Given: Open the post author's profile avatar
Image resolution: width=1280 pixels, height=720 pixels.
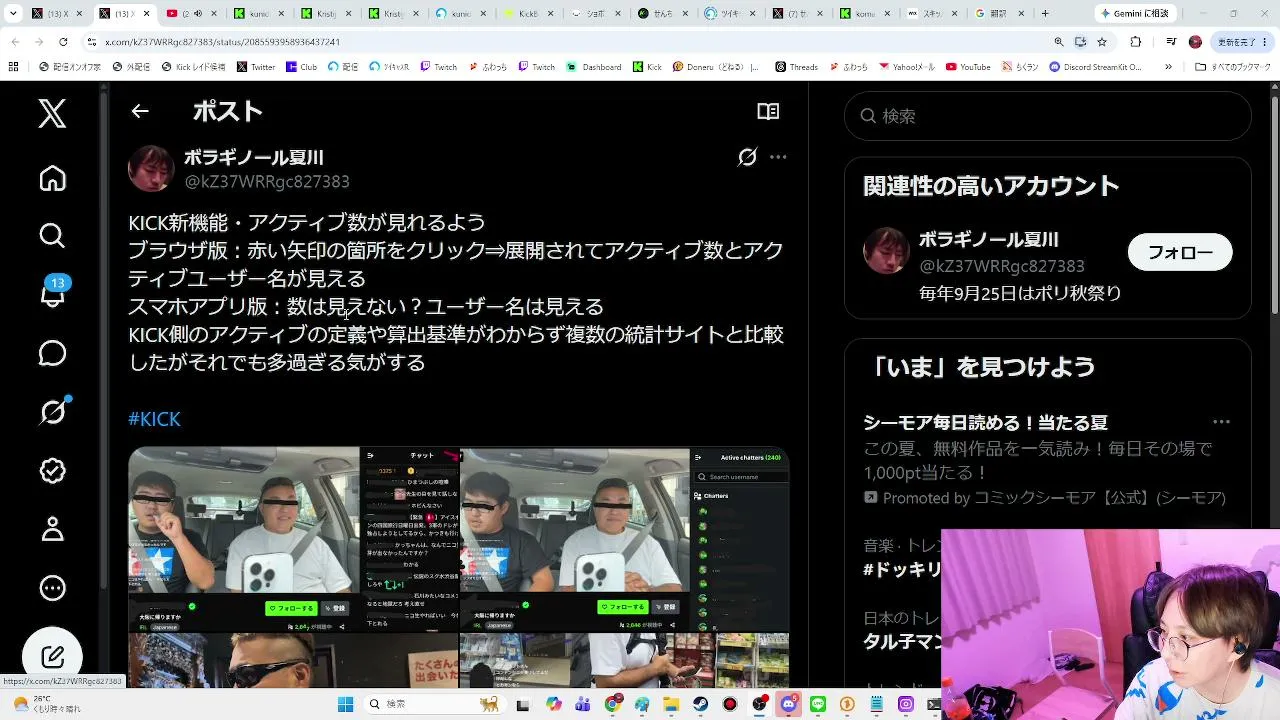Looking at the screenshot, I should coord(151,168).
